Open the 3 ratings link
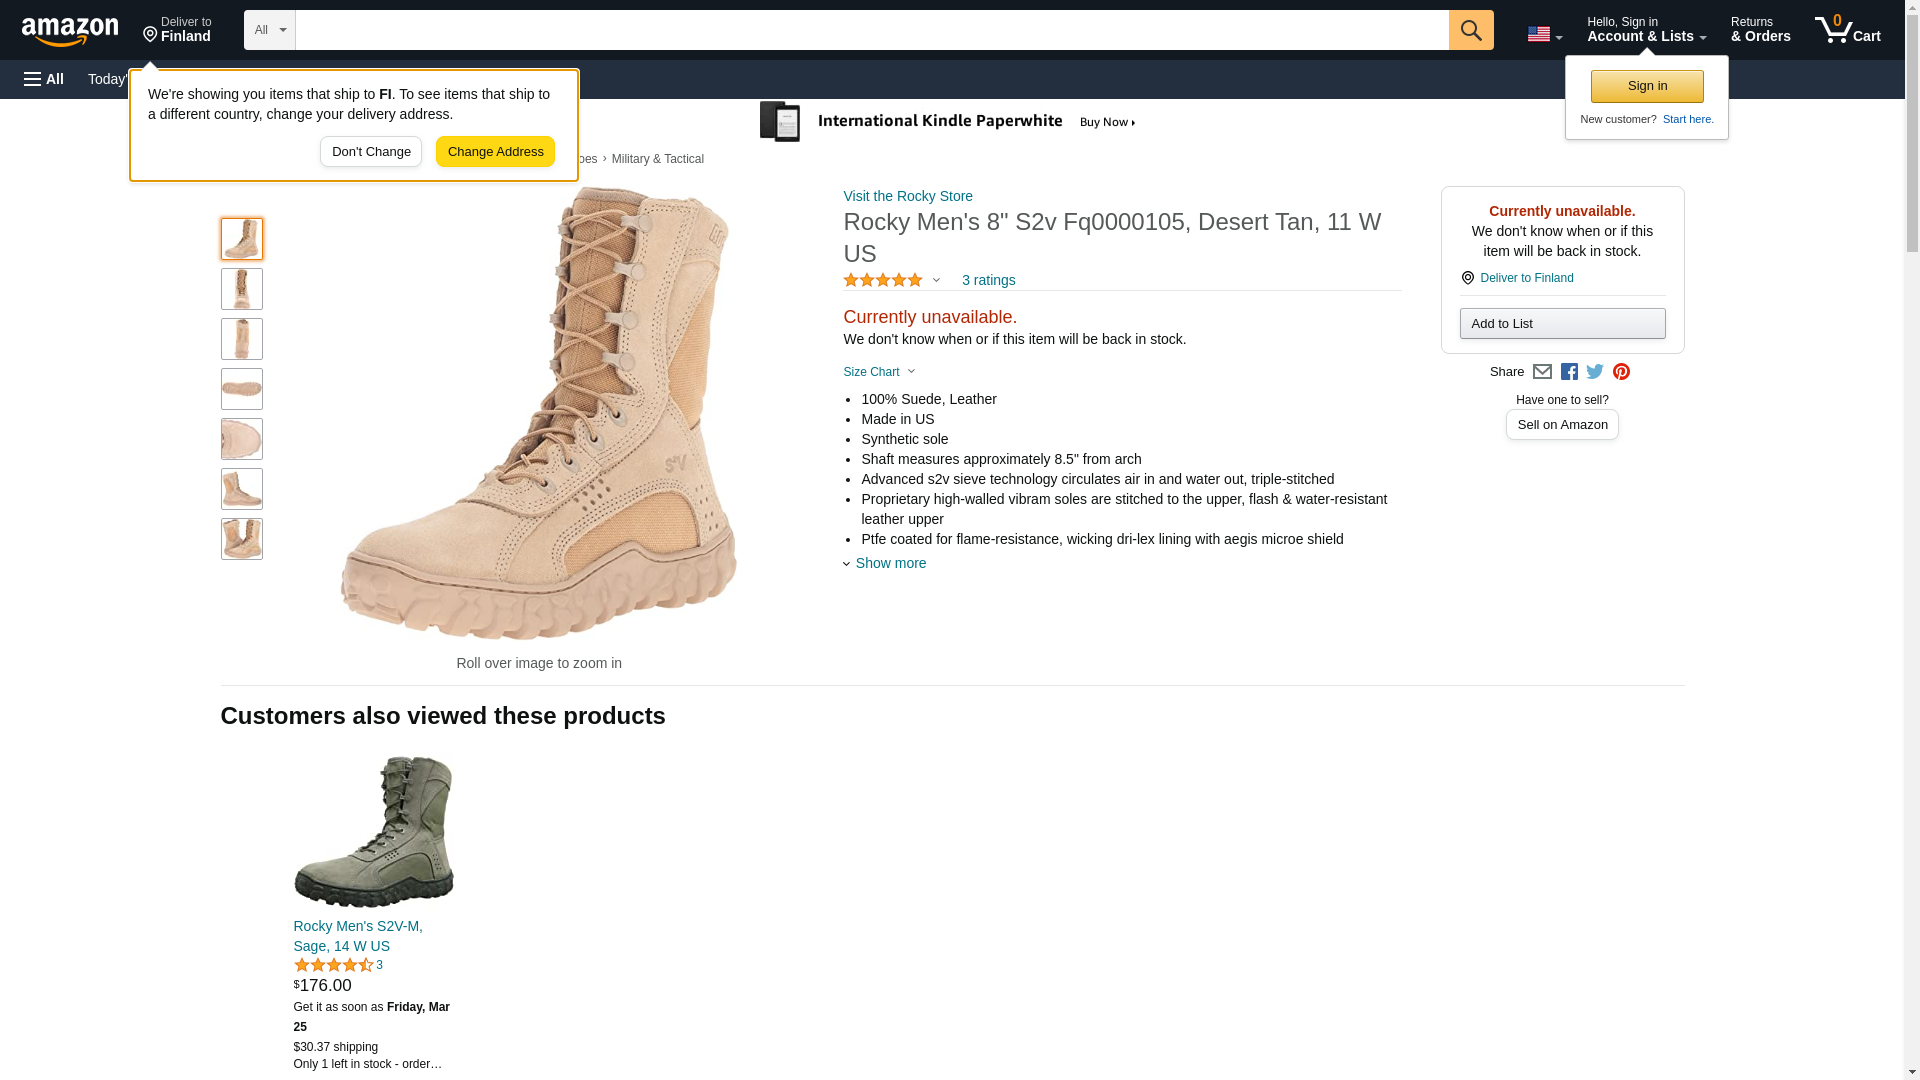The image size is (1920, 1080). (x=988, y=280)
